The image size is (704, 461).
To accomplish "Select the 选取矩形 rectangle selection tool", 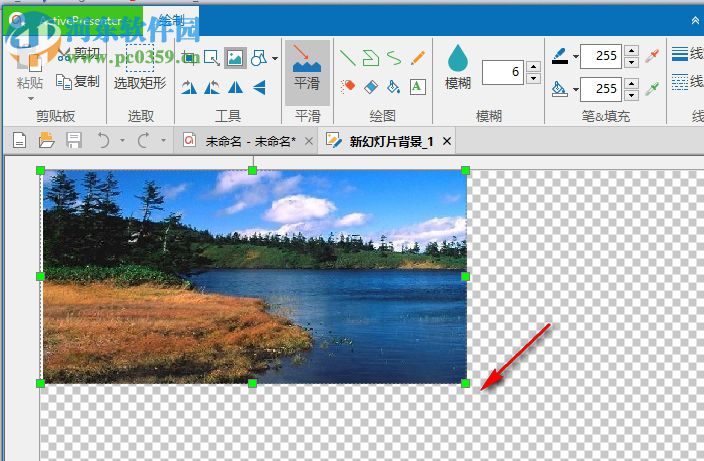I will coord(140,68).
